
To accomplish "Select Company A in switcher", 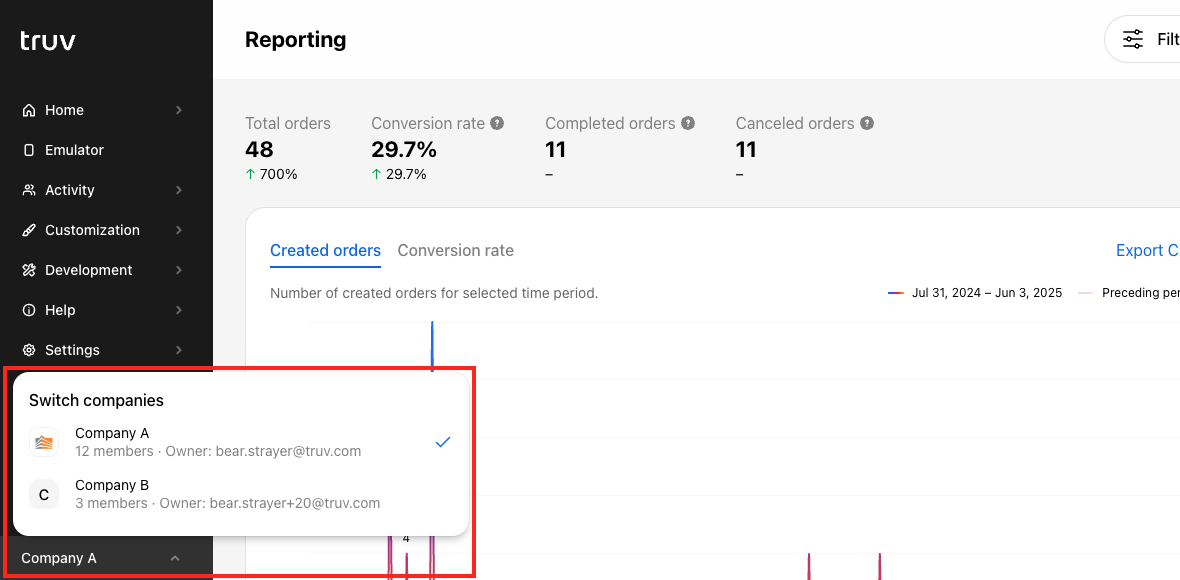I will (241, 442).
